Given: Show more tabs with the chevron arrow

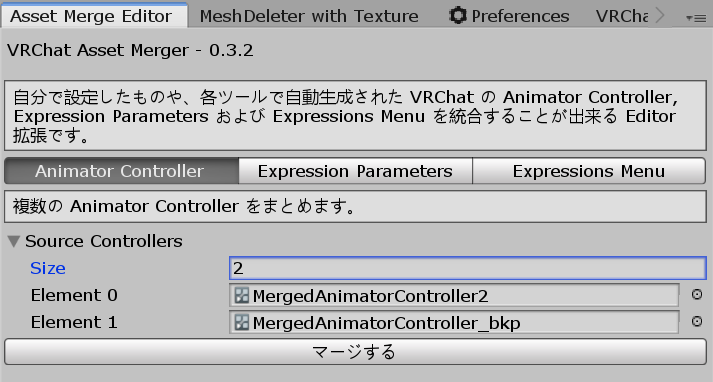Looking at the screenshot, I should (x=660, y=16).
